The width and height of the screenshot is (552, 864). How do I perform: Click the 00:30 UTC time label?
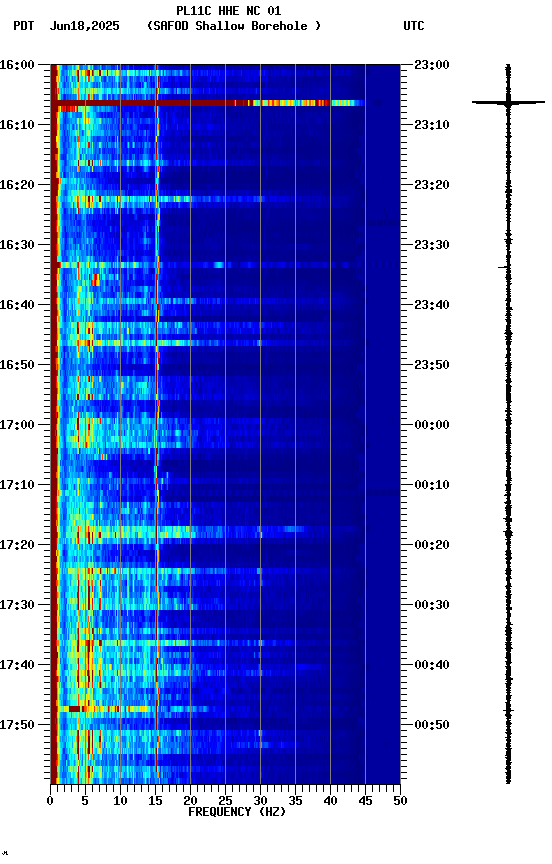(x=432, y=606)
